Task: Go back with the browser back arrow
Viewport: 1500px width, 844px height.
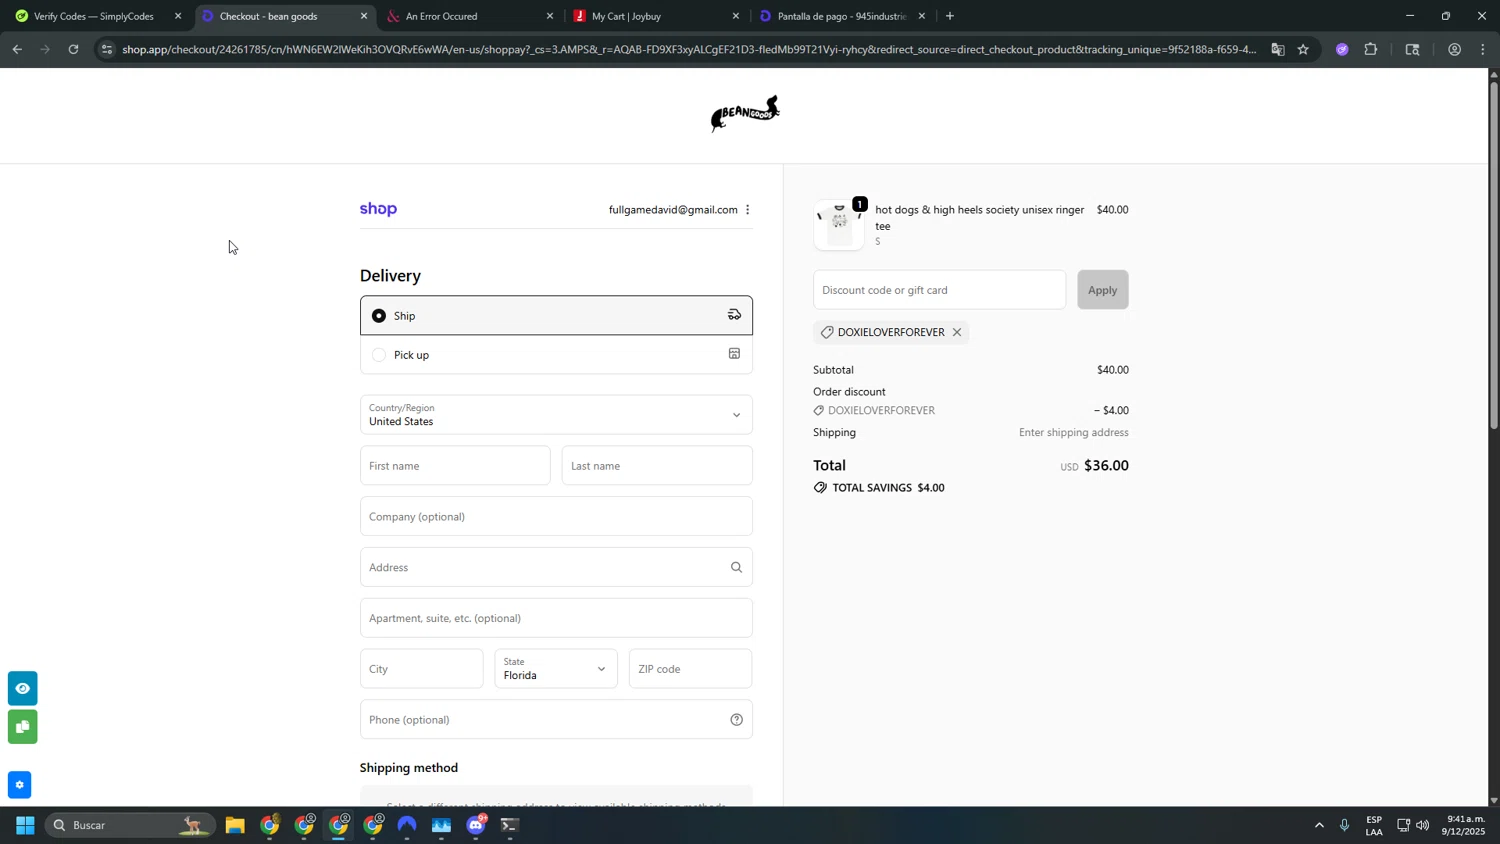Action: [17, 49]
